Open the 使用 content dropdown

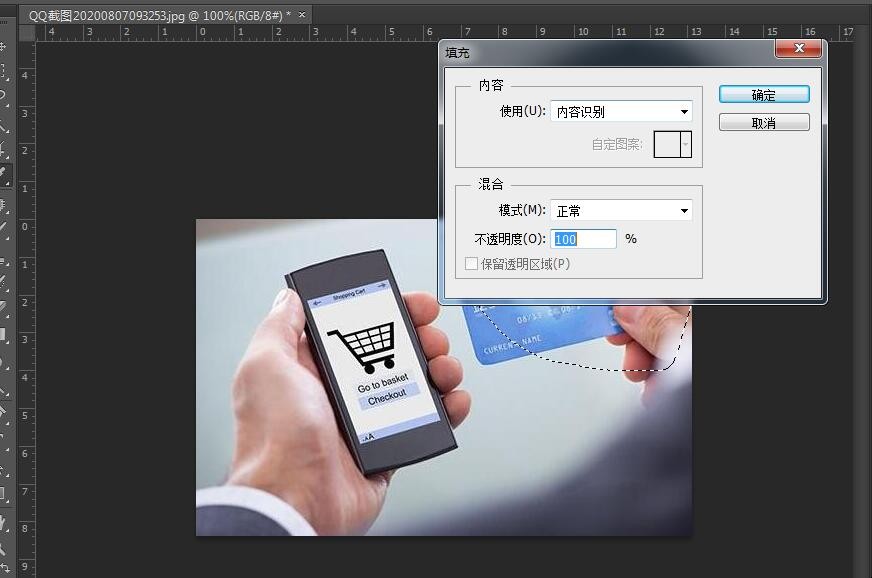[x=620, y=112]
